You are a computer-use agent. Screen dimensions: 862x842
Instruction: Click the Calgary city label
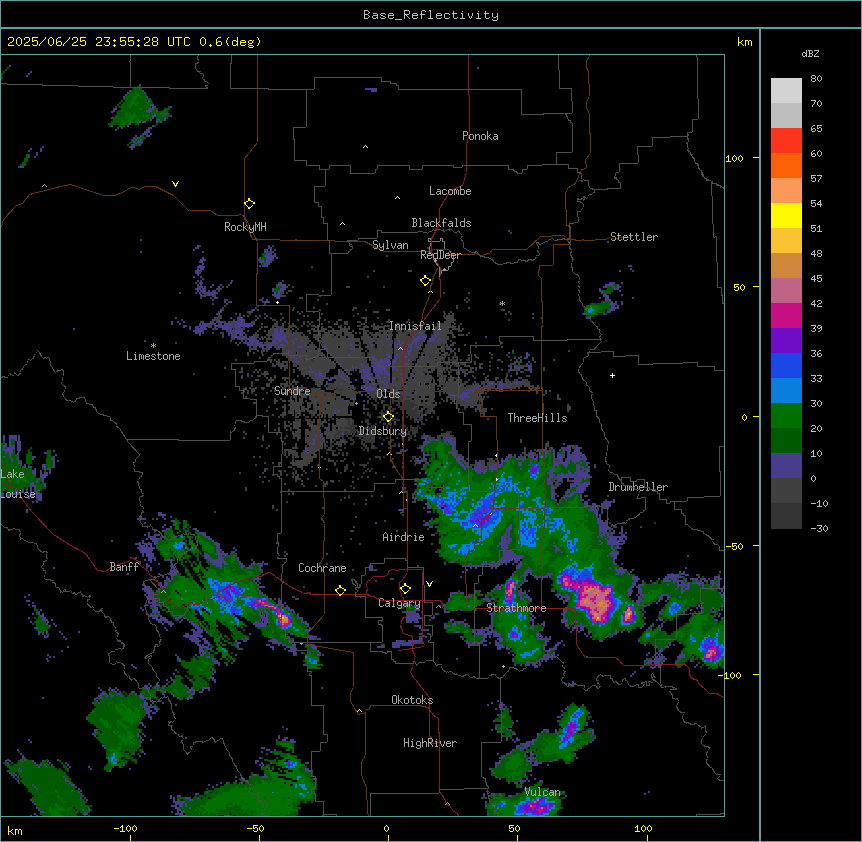[x=399, y=603]
